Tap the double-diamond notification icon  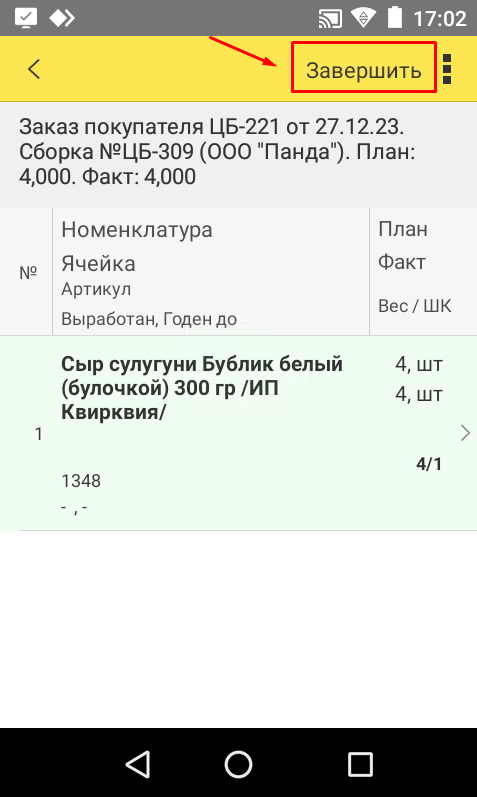point(62,18)
